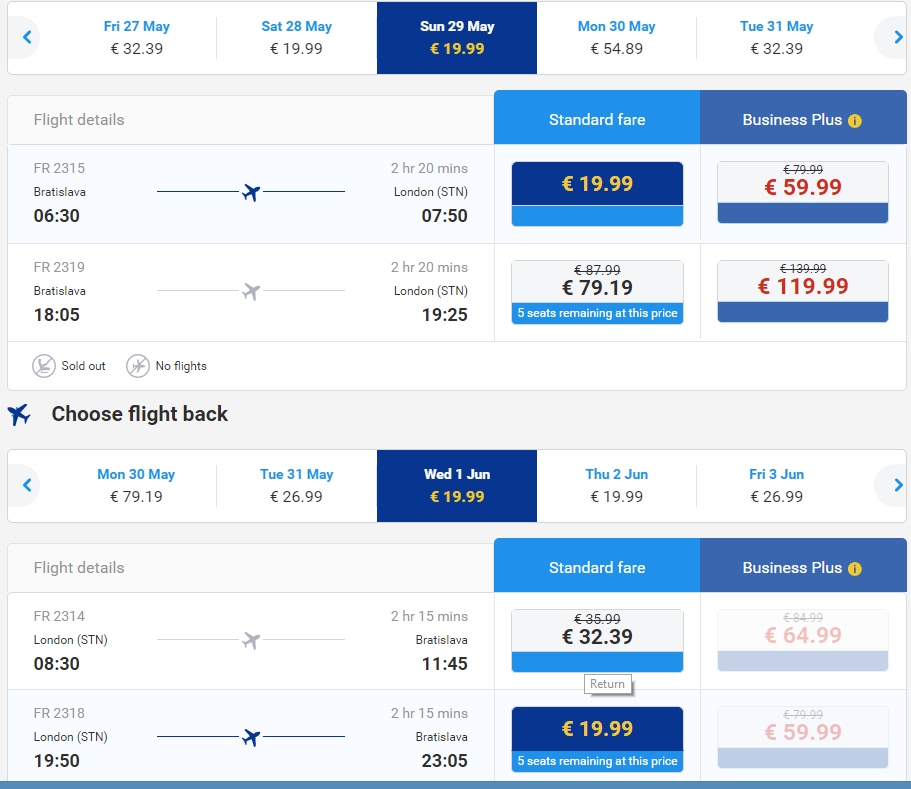The height and width of the screenshot is (789, 911).
Task: Select Fri 27 May outbound date
Action: click(137, 38)
